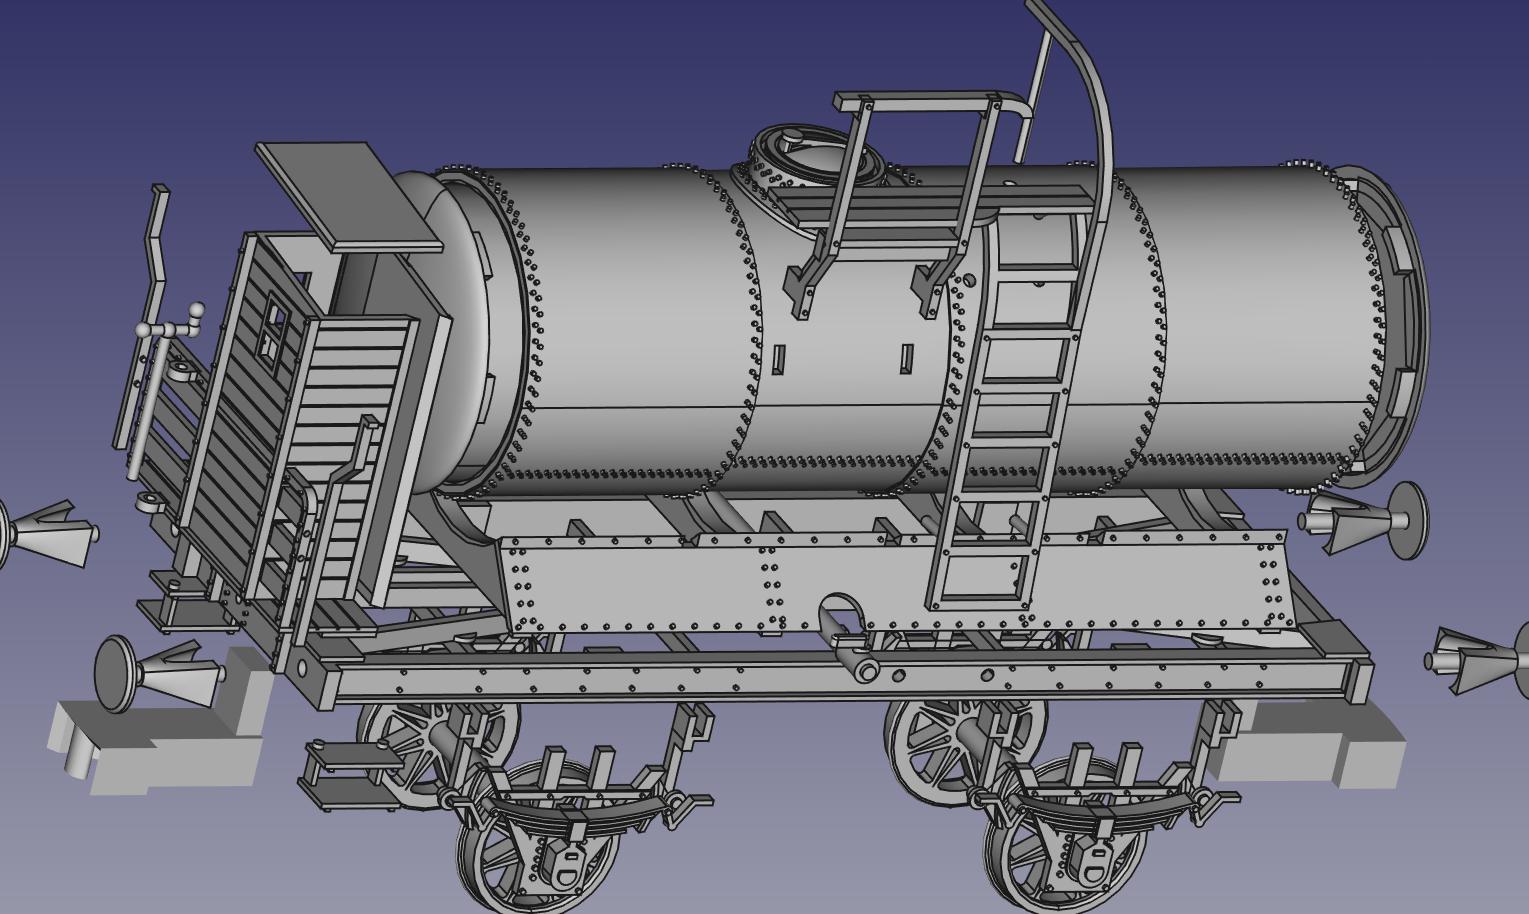Viewport: 1529px width, 914px height.
Task: Select the brake crank handle with ball ends
Action: coord(170,322)
